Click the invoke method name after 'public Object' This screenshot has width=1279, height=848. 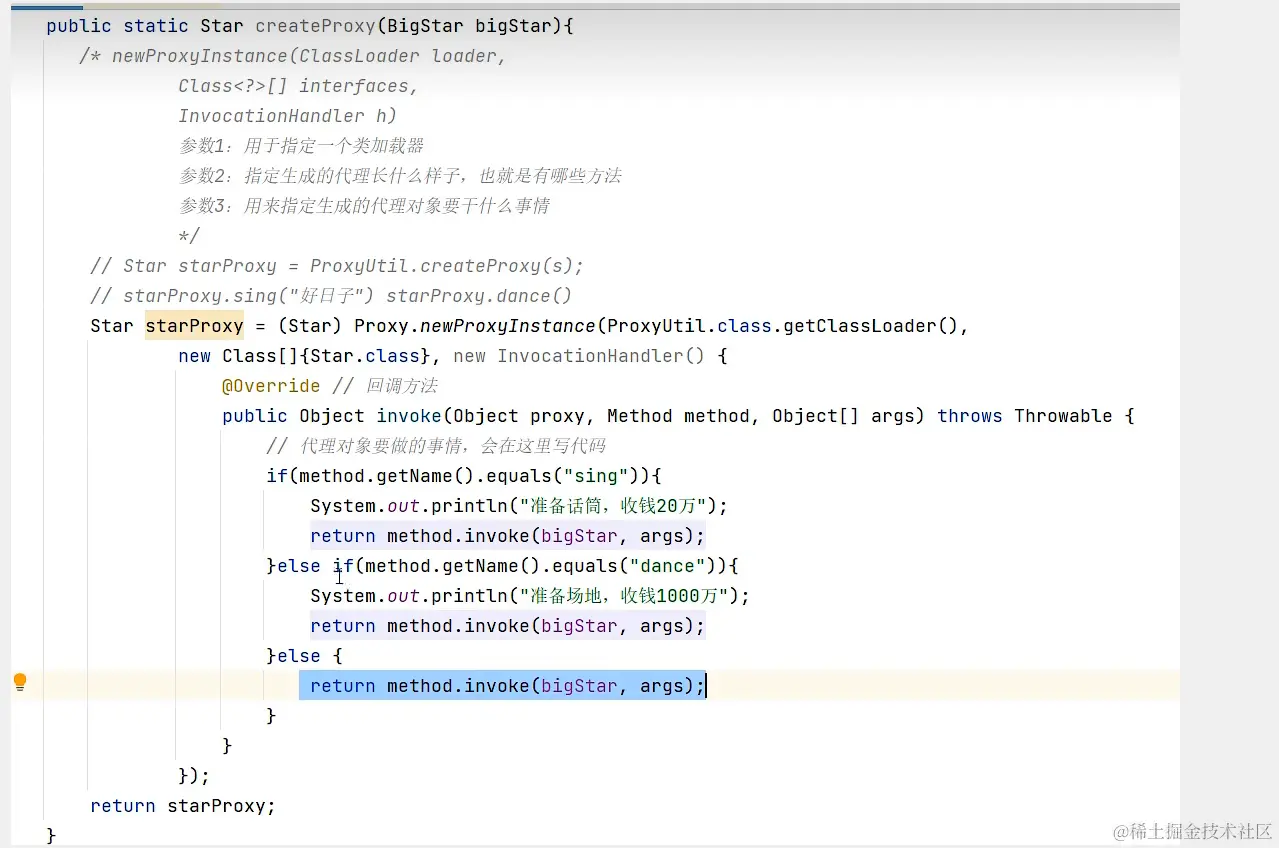click(409, 416)
